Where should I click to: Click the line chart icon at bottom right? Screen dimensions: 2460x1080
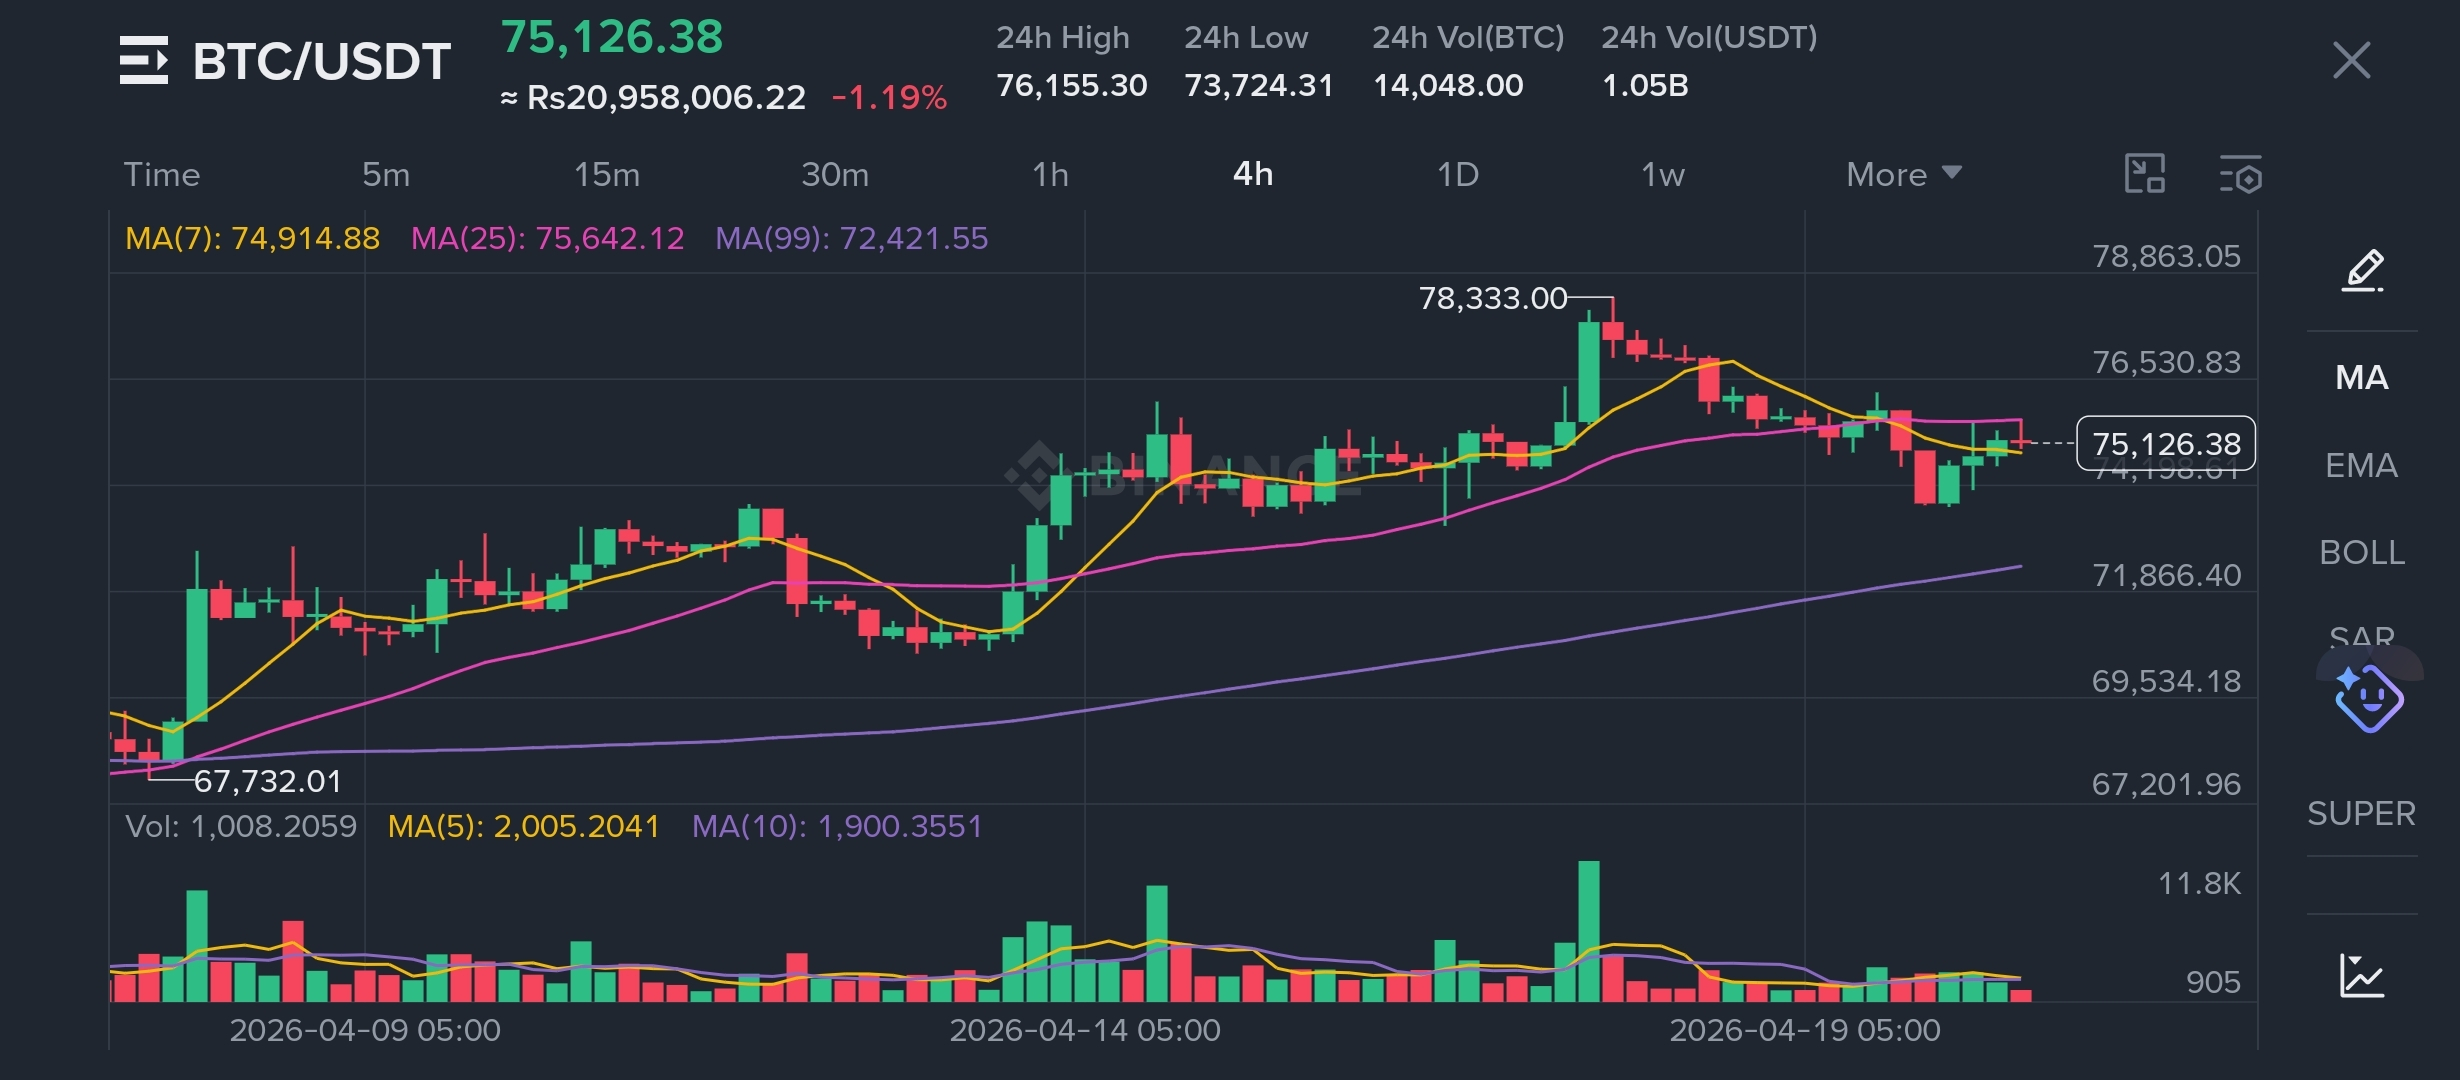pyautogui.click(x=2362, y=975)
